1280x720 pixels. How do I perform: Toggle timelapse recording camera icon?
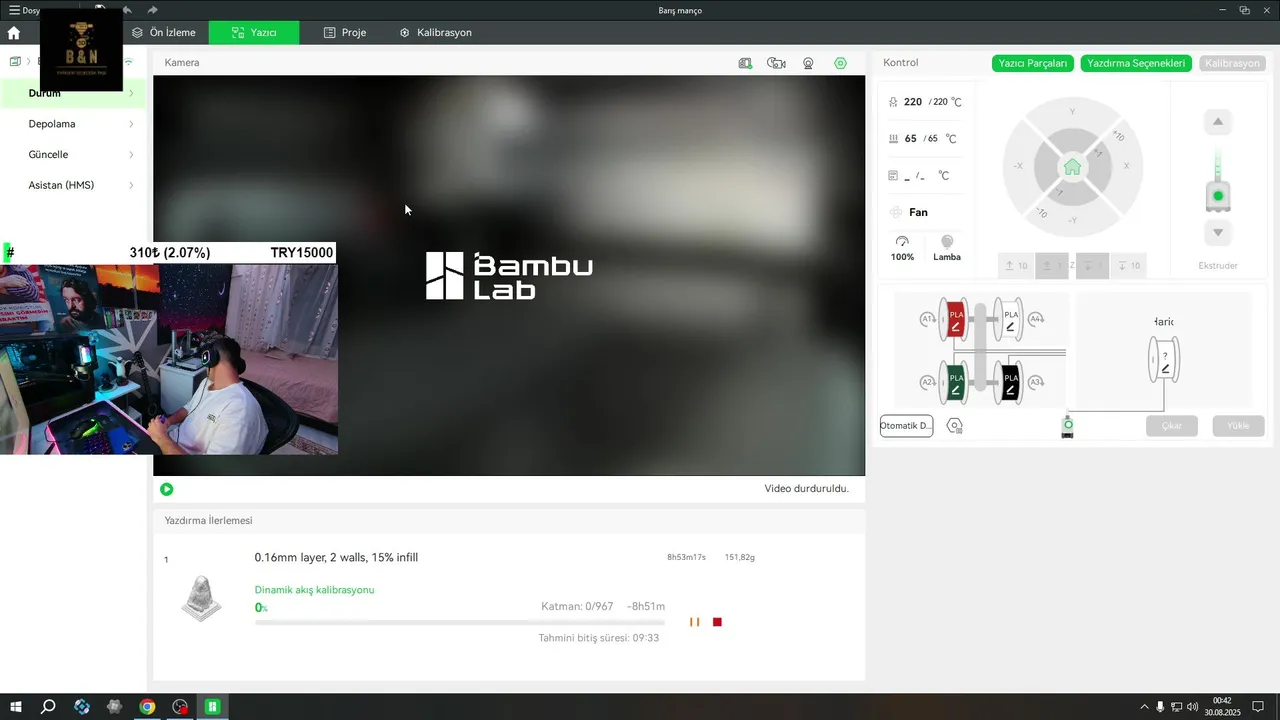(776, 63)
